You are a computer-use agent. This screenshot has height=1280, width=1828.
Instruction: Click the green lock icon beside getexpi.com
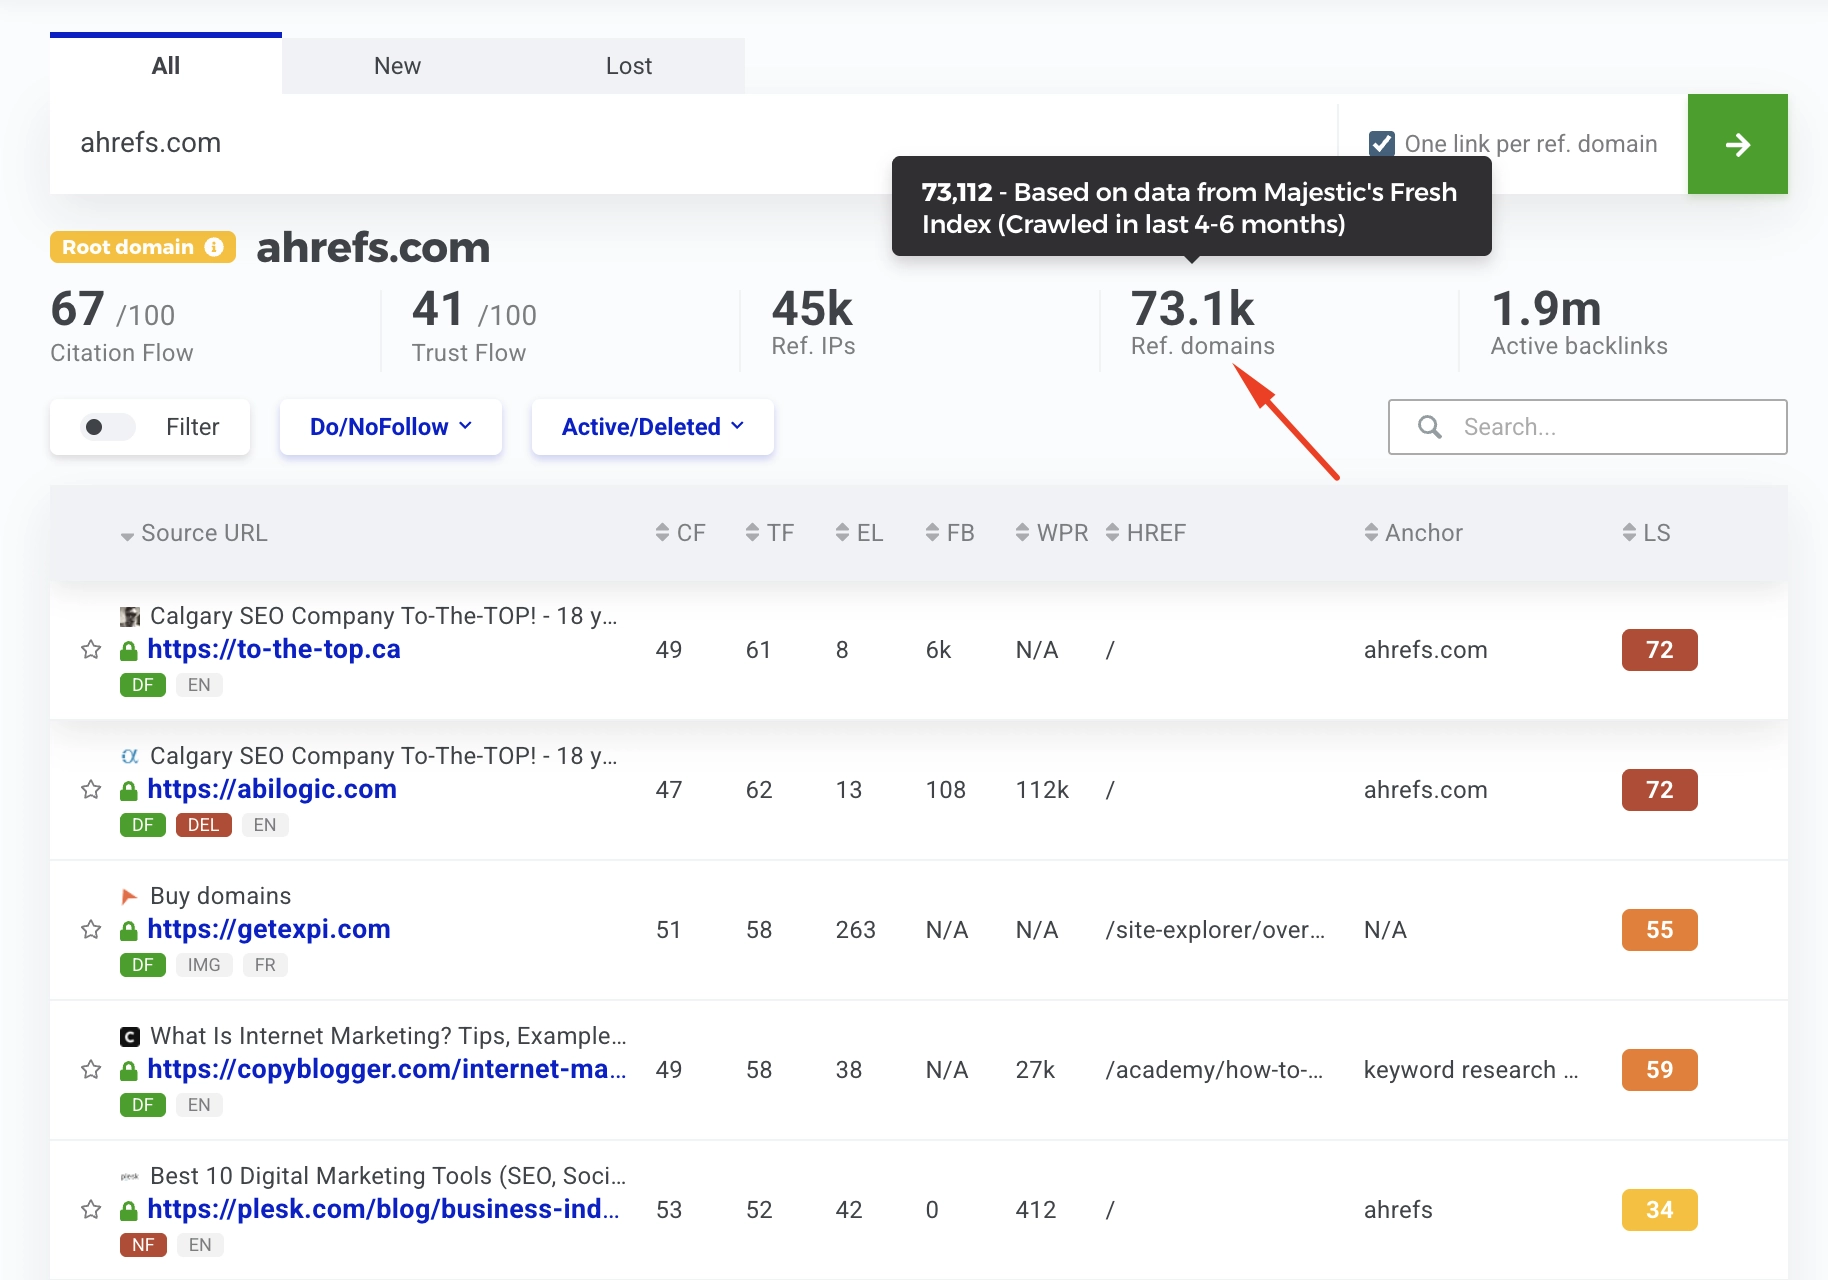point(128,929)
